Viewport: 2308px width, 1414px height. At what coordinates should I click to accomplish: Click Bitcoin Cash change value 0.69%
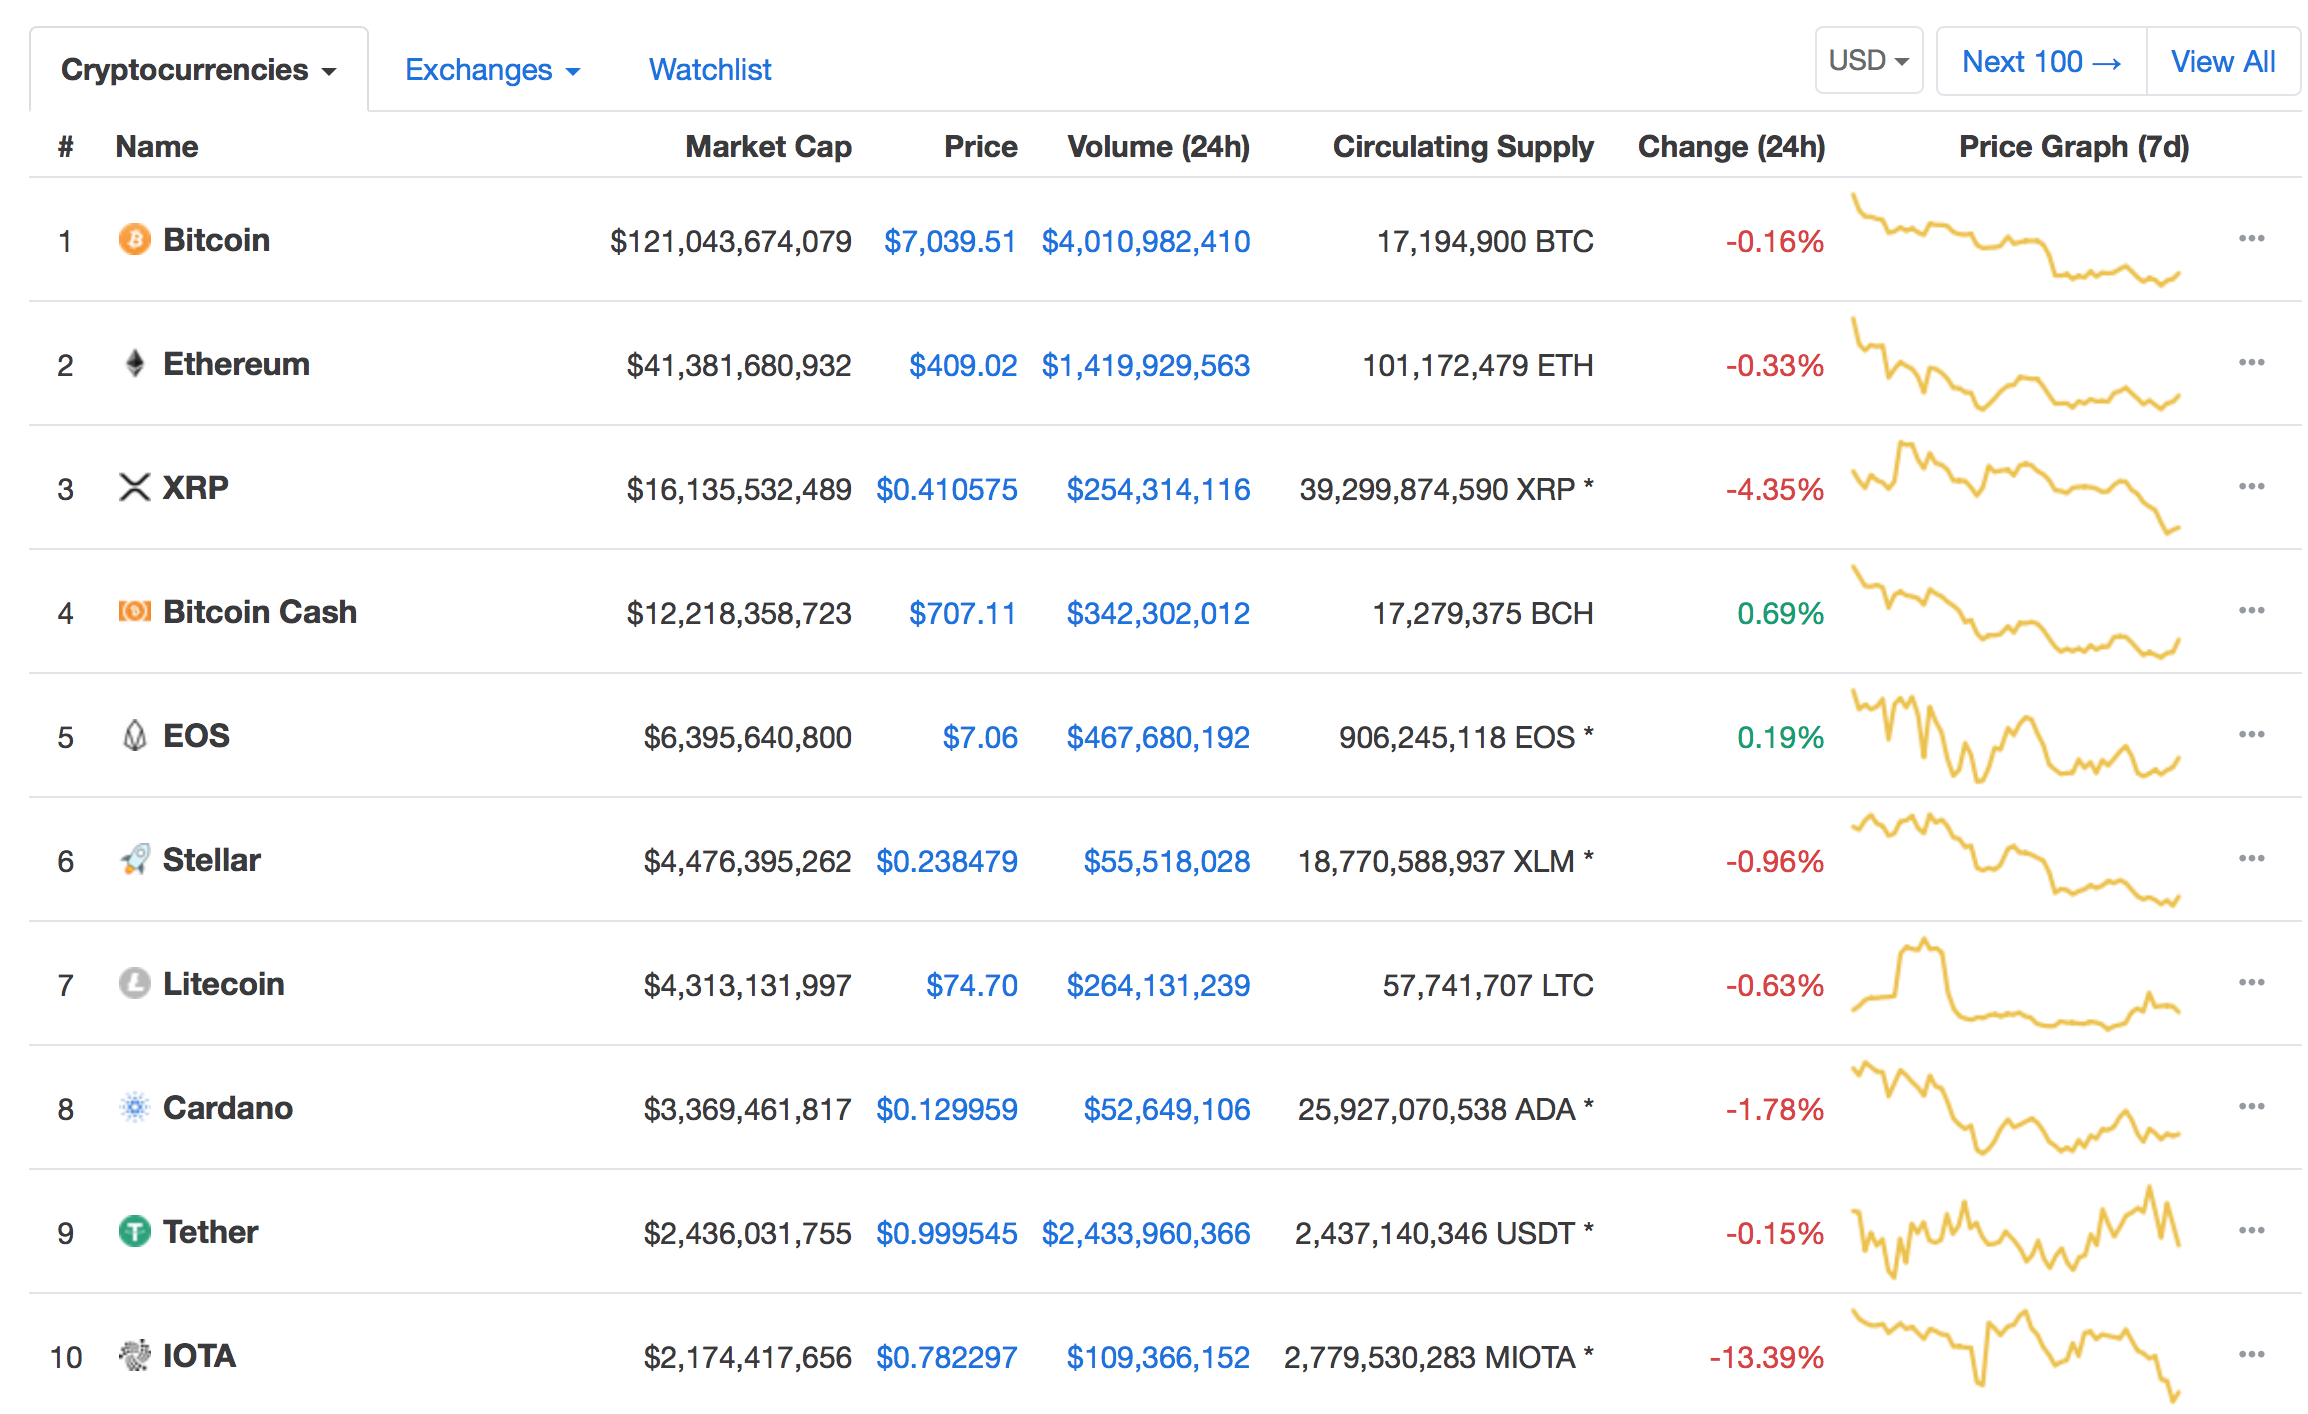[x=1780, y=613]
